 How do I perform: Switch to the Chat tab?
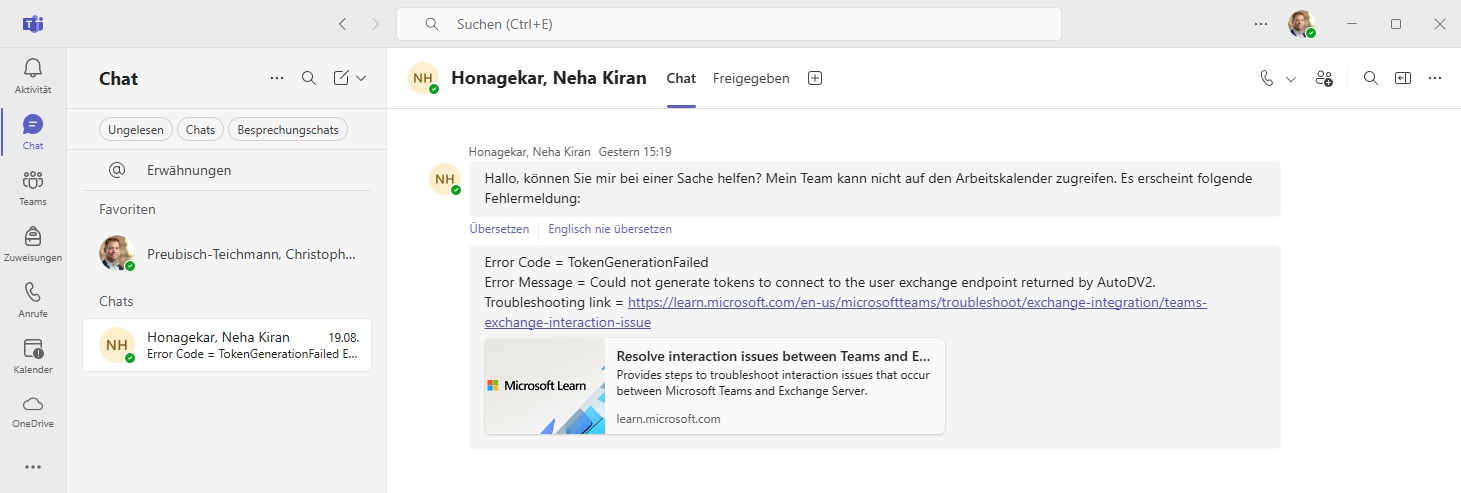click(x=681, y=78)
